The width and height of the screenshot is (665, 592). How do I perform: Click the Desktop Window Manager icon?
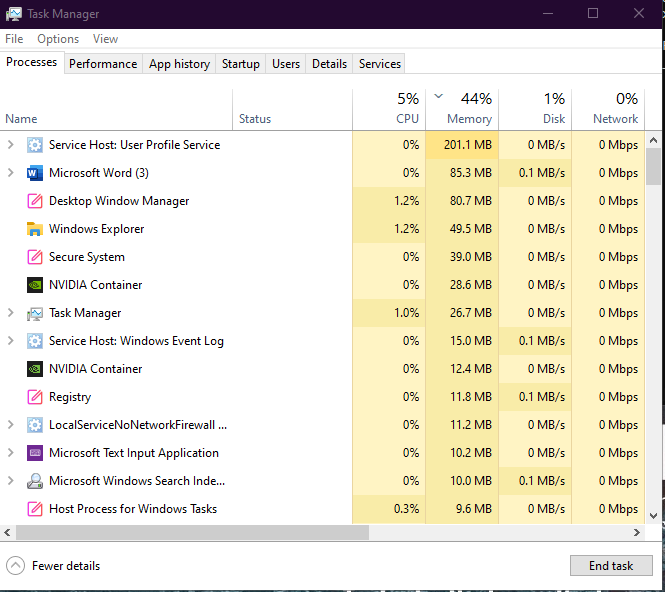(x=35, y=201)
